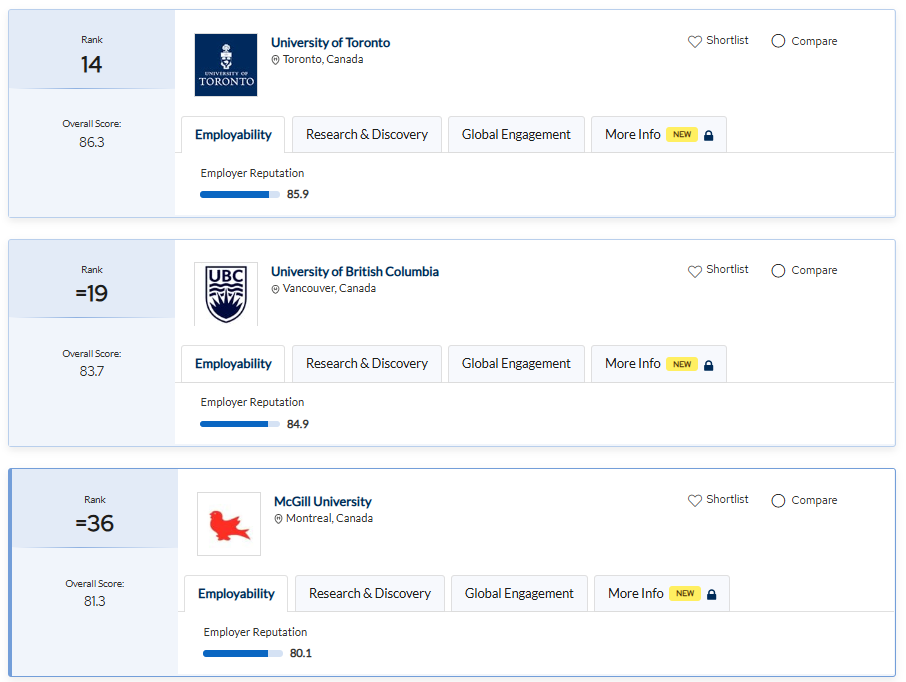Viewport: 906px width, 682px height.
Task: Click lock icon on Toronto More Info tab
Action: (x=709, y=135)
